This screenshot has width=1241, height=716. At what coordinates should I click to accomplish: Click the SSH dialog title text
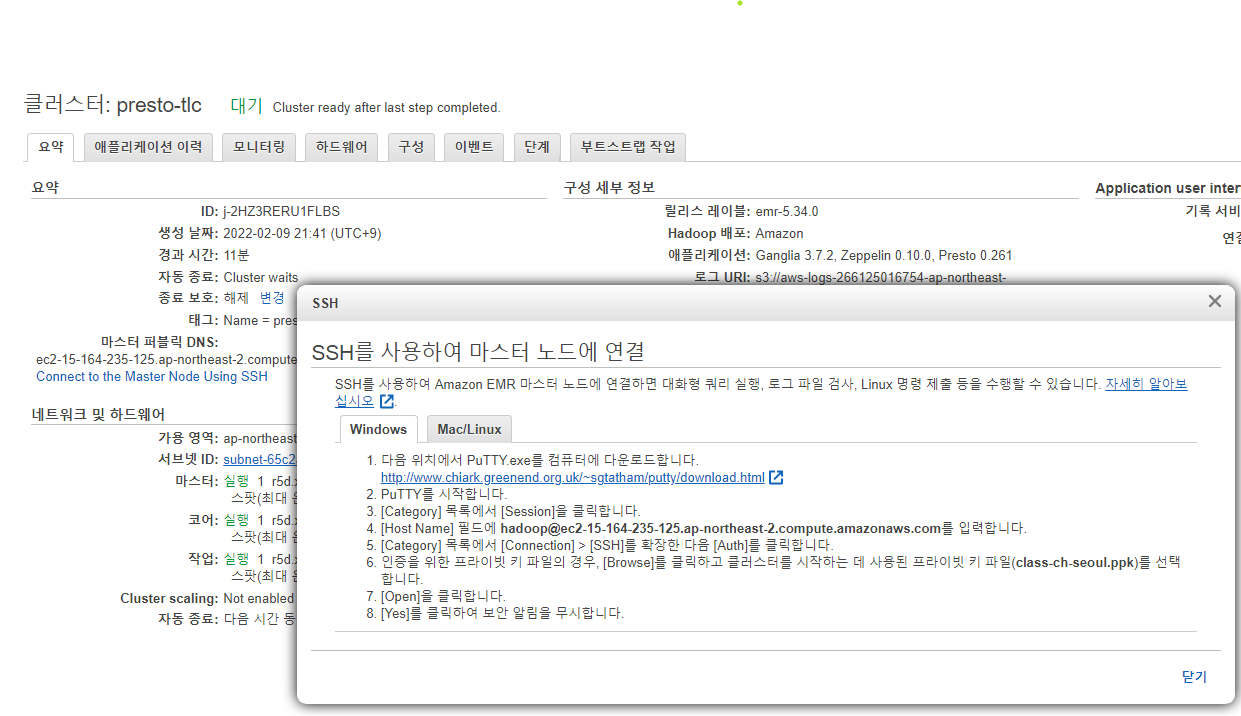point(325,302)
